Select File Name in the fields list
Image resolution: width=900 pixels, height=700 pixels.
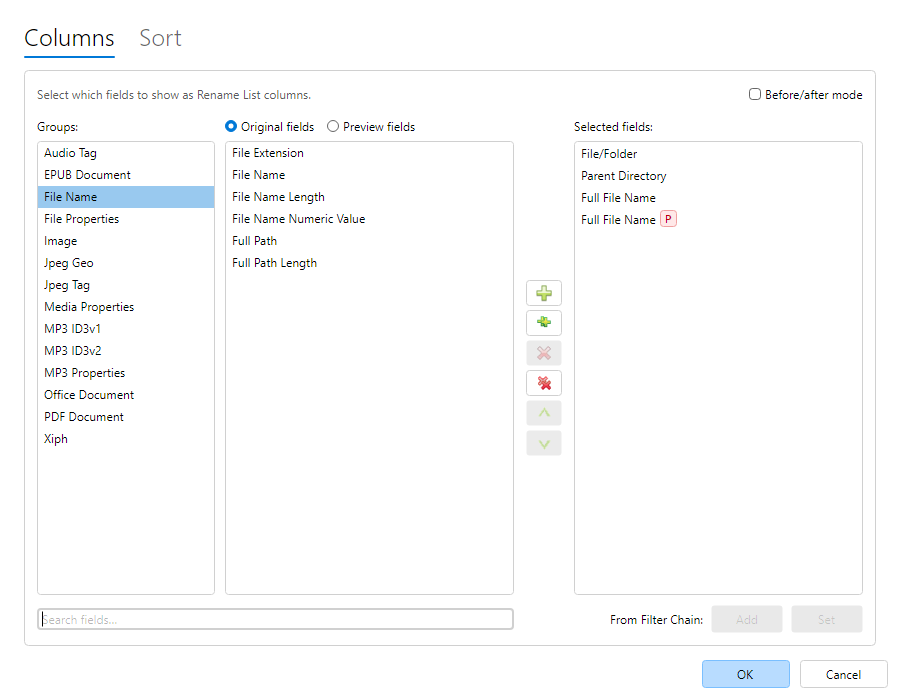369,174
